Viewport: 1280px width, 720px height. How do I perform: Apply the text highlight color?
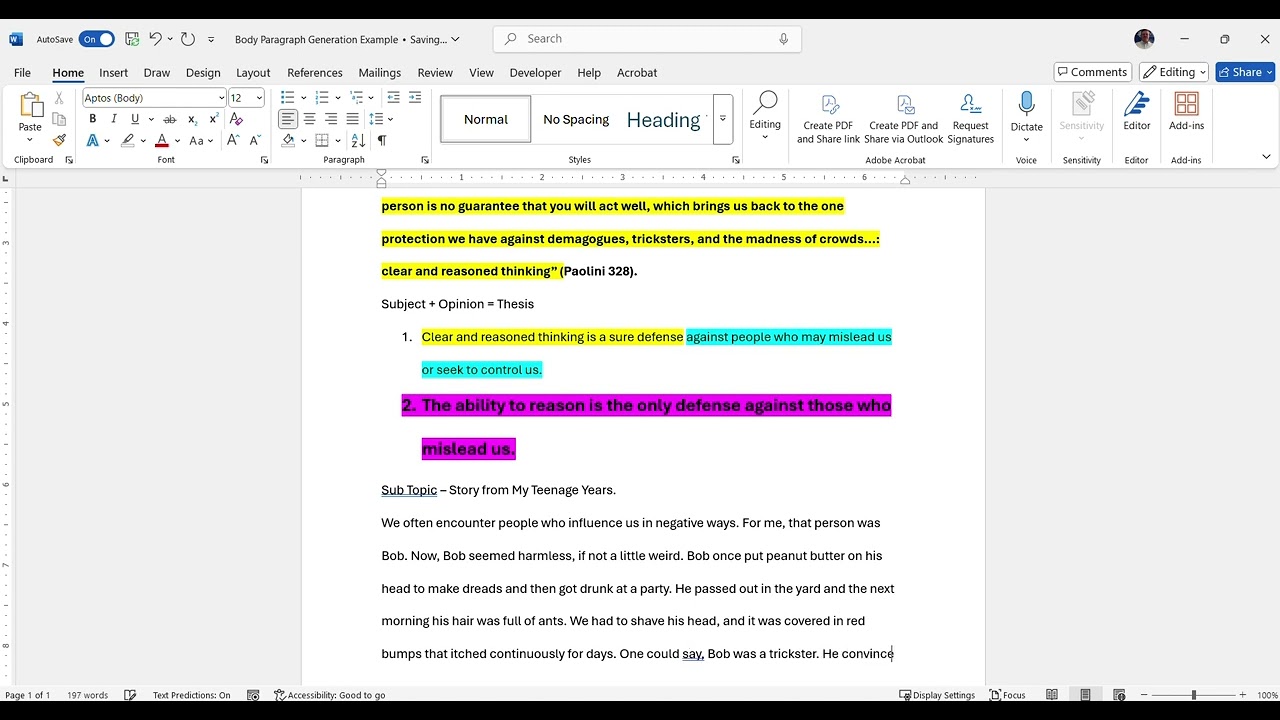tap(128, 141)
